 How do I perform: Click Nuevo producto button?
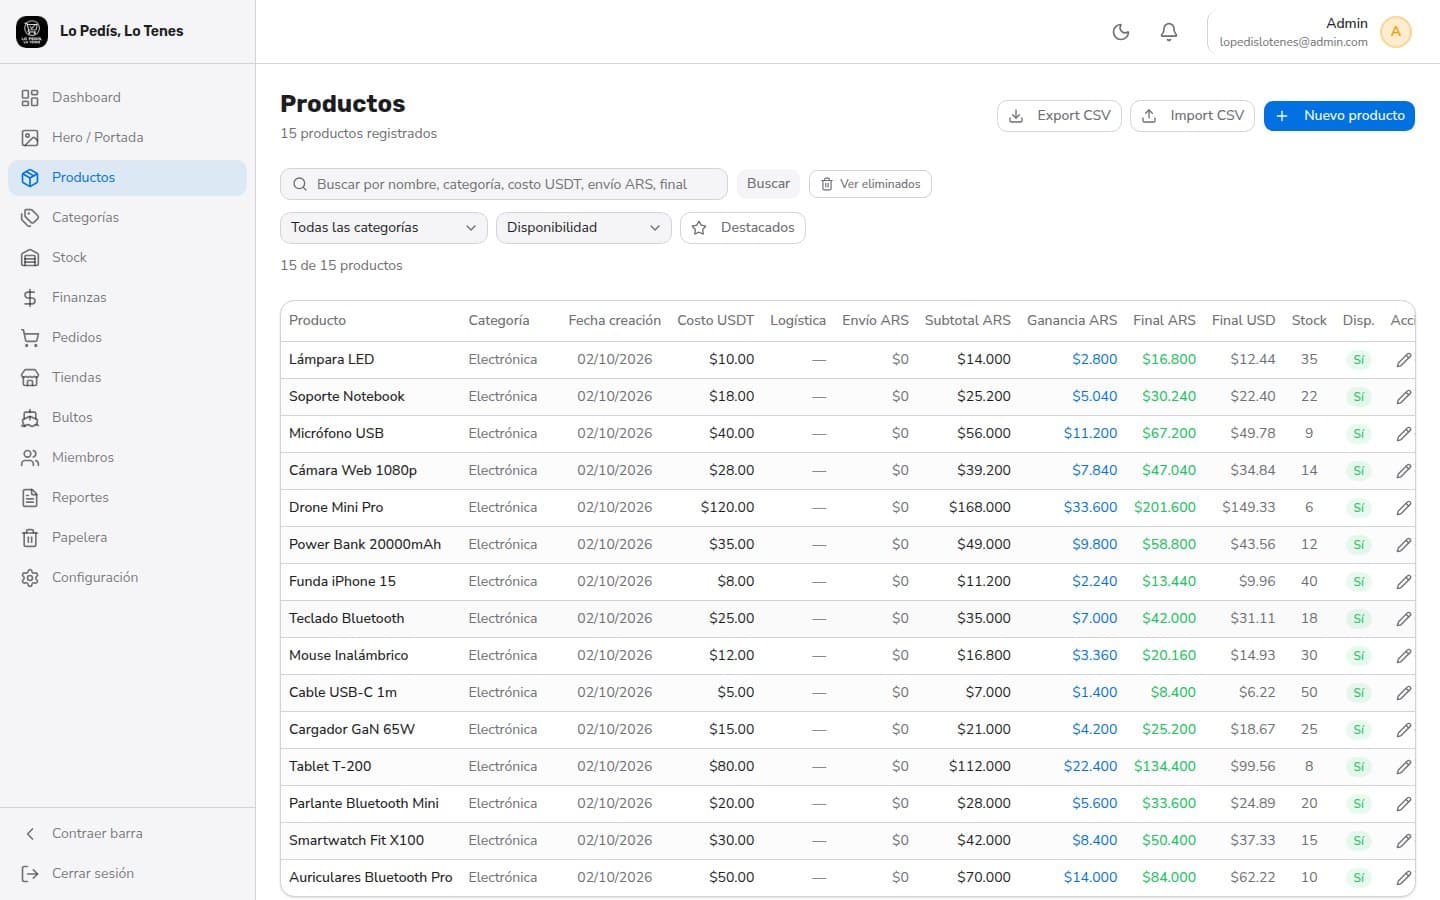coord(1339,116)
